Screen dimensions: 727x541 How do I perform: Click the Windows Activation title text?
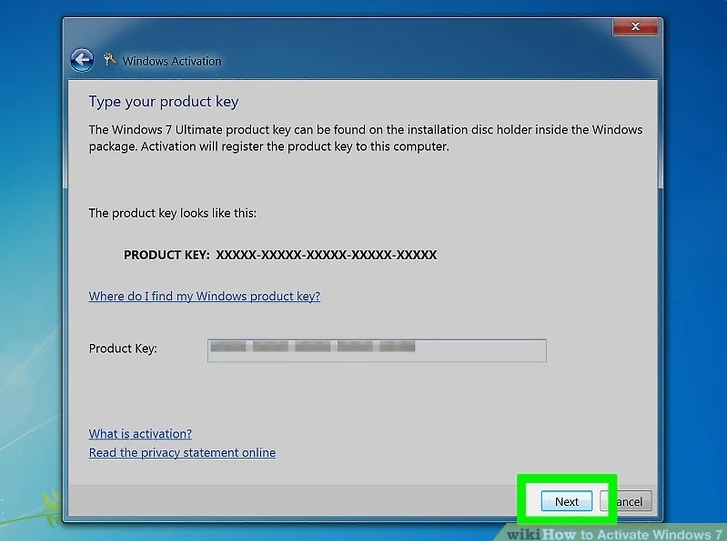click(172, 61)
